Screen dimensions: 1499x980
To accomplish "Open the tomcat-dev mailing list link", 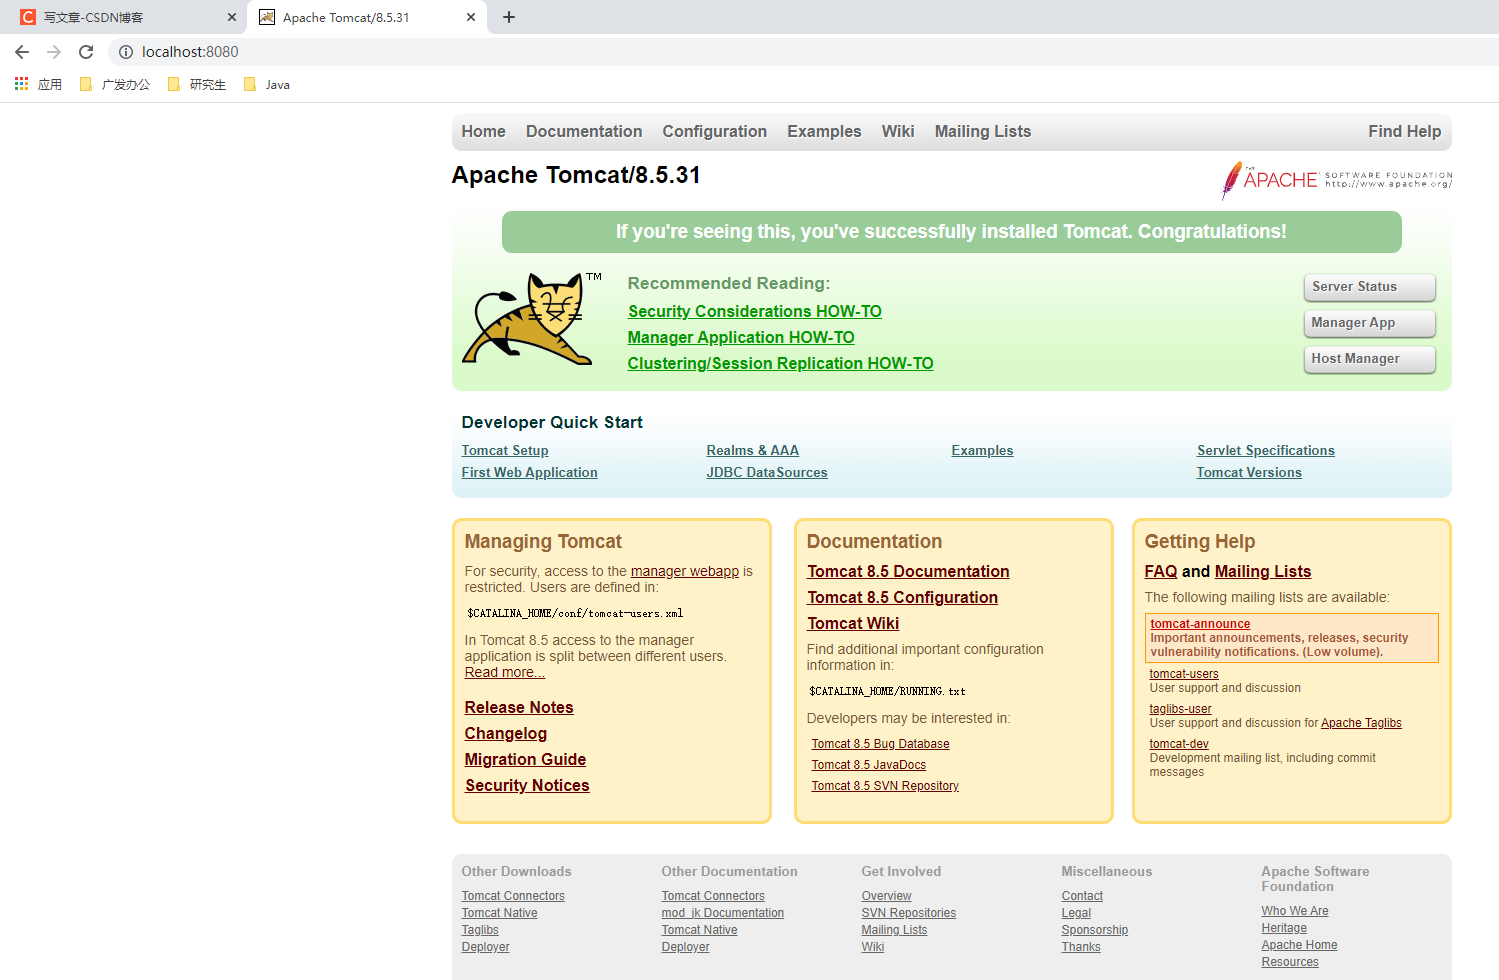I will click(1179, 744).
